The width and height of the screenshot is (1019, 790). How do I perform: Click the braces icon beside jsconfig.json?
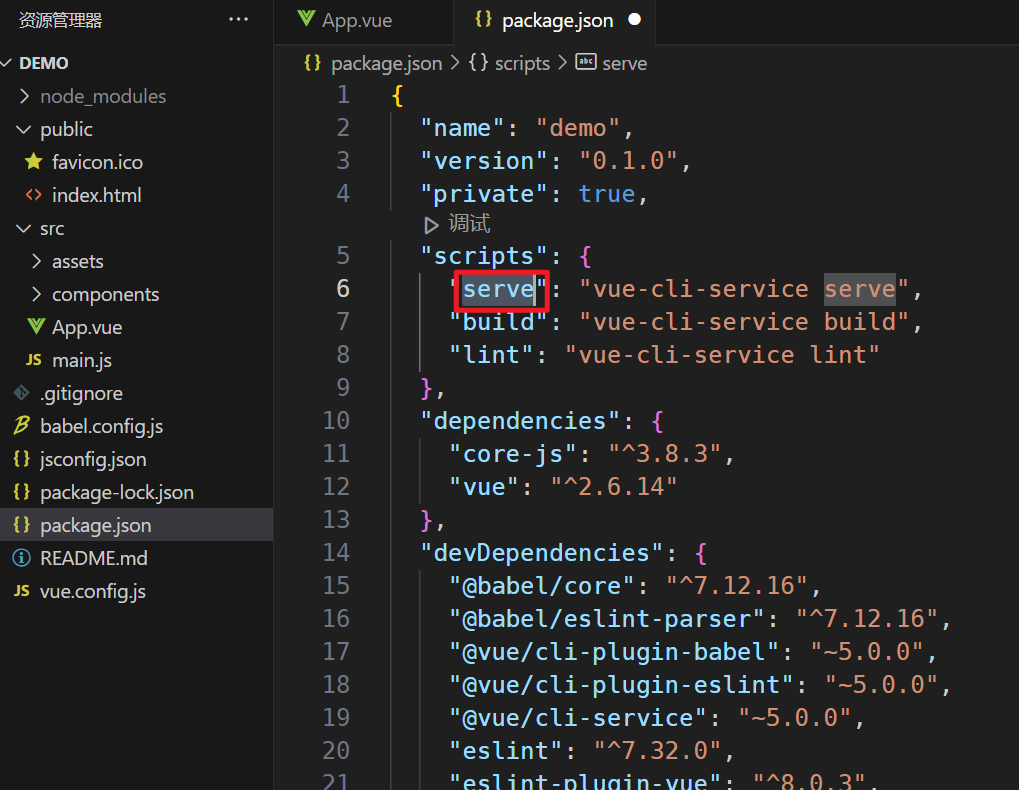tap(21, 459)
